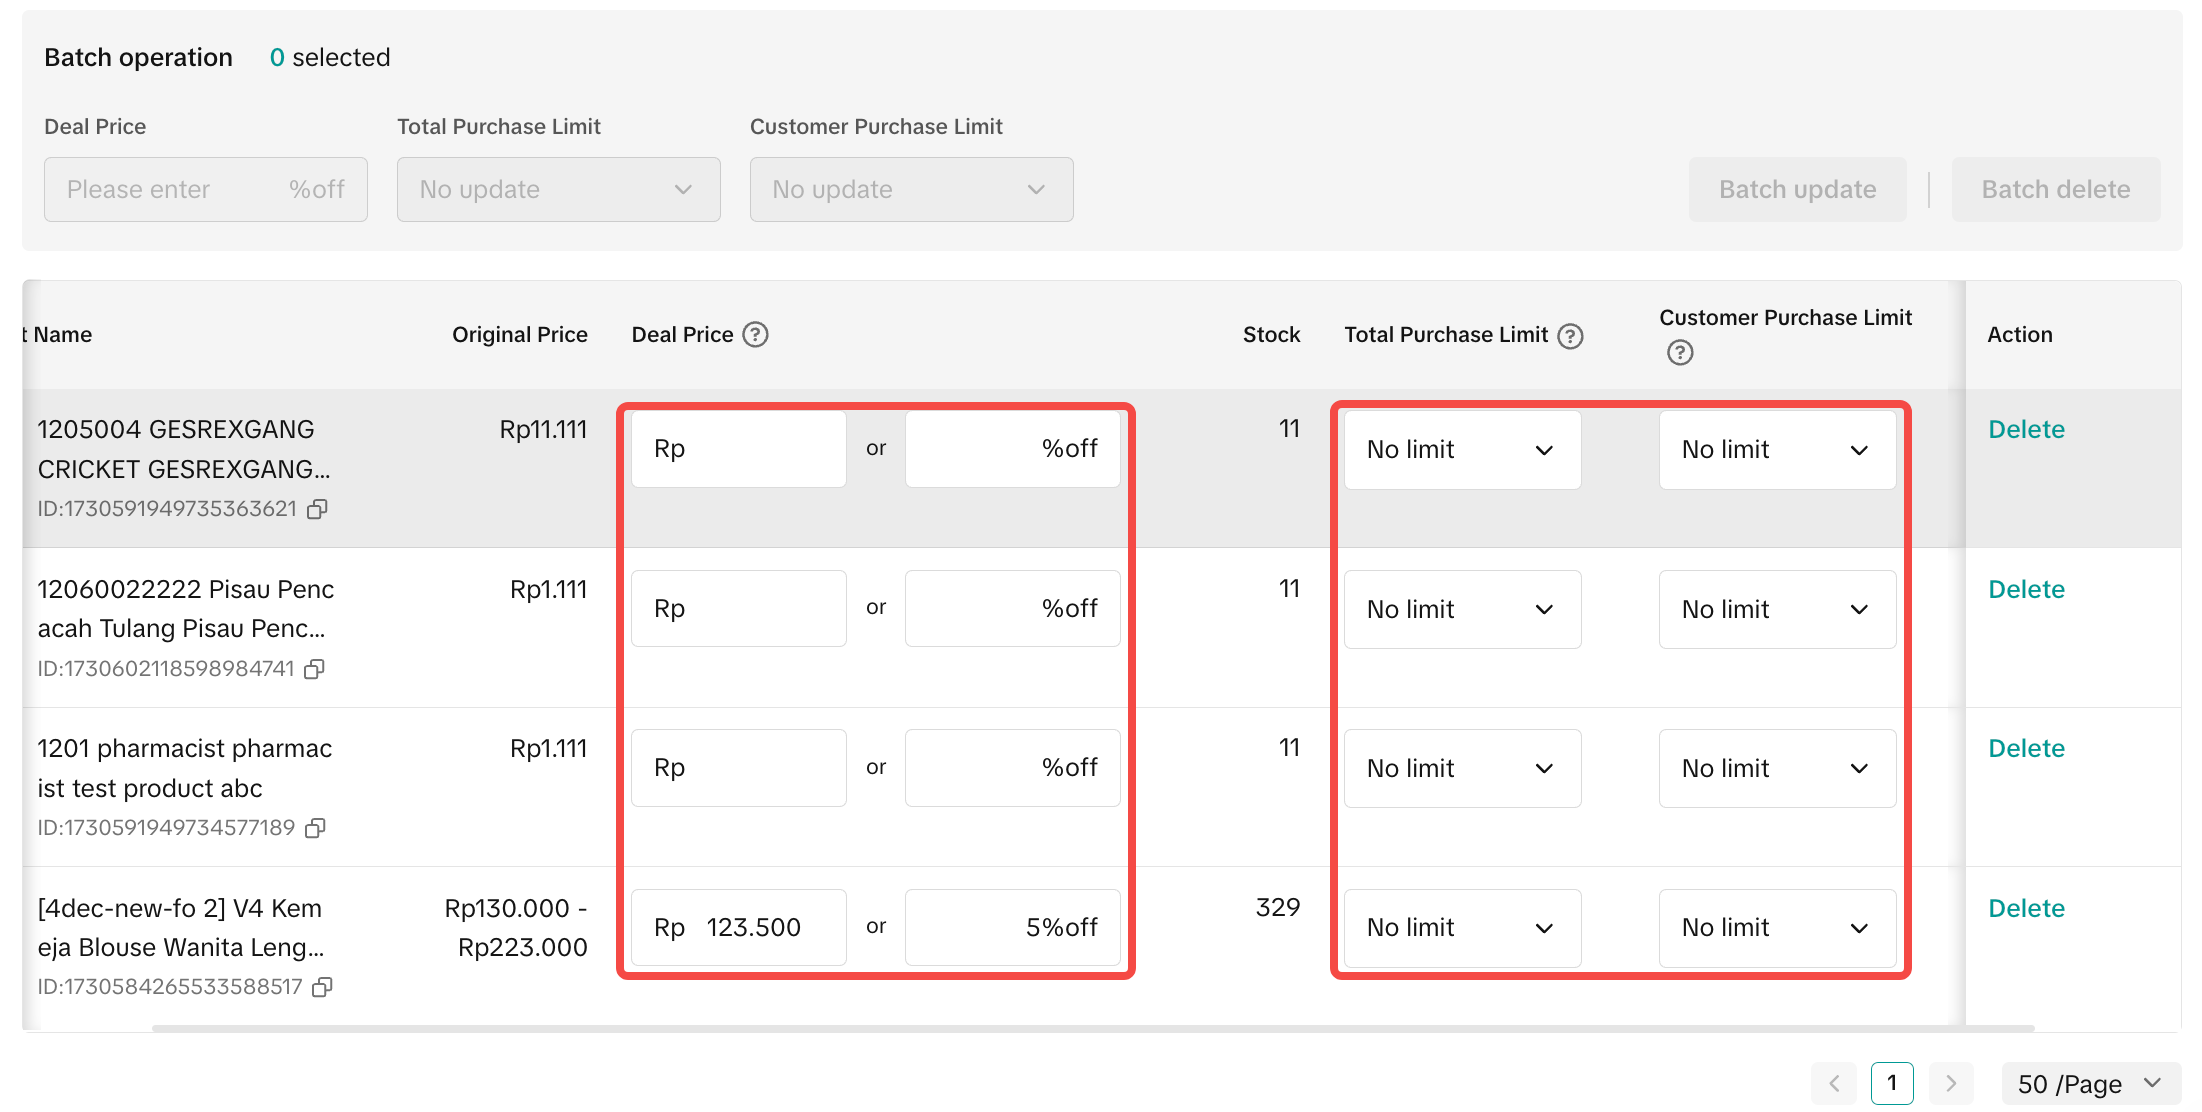Expand Total Purchase Limit for GESREXGANG row
This screenshot has height=1112, width=2202.
(x=1461, y=450)
